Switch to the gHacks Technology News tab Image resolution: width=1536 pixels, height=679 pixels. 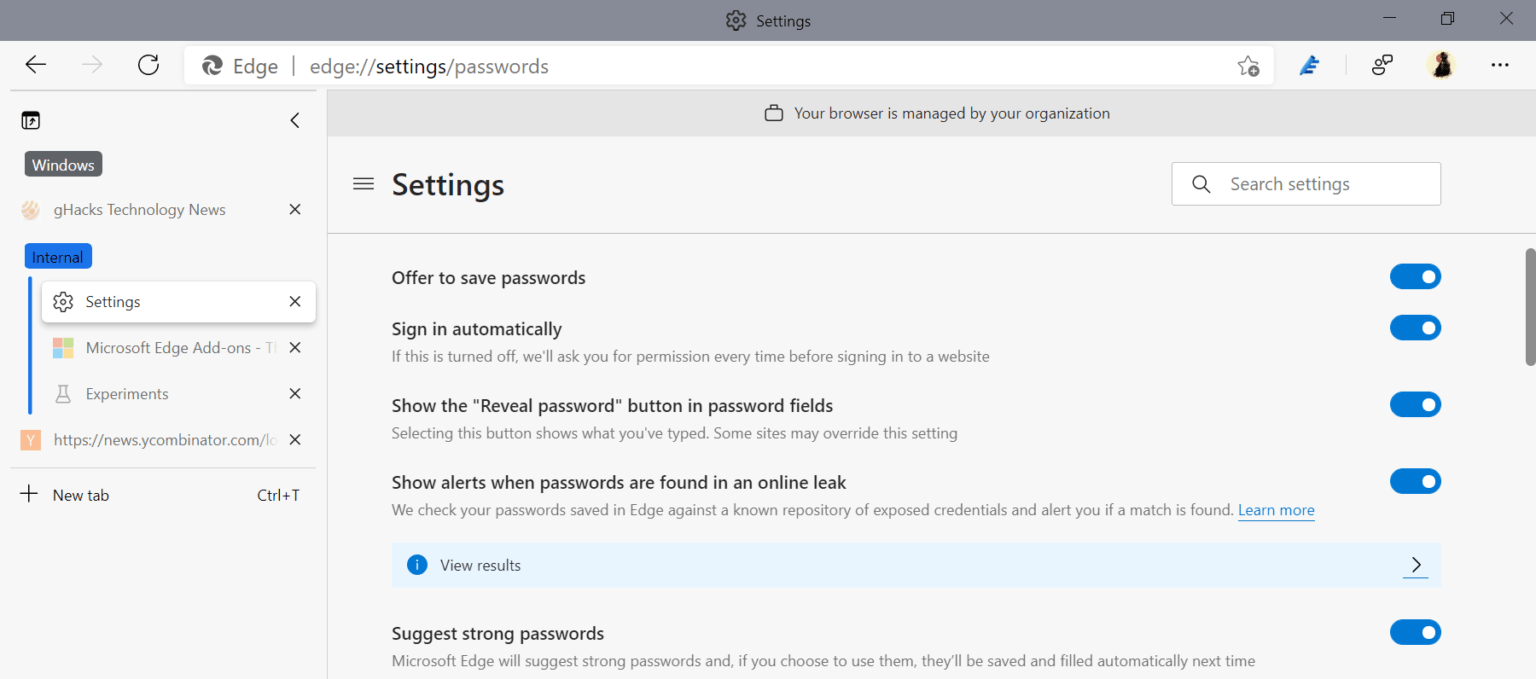pyautogui.click(x=140, y=209)
